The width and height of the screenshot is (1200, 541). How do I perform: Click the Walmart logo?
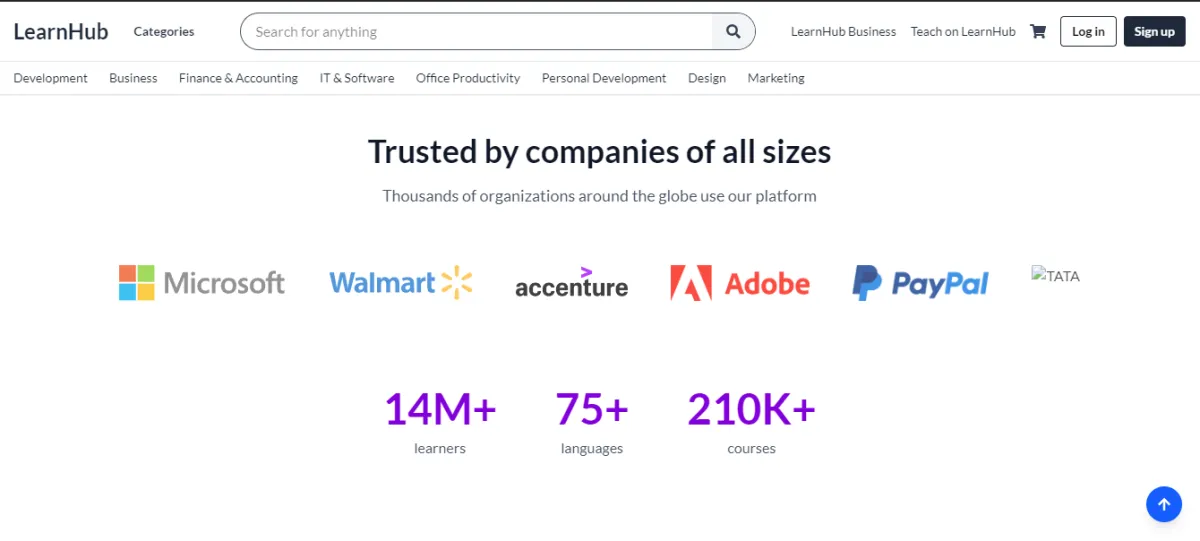tap(400, 283)
